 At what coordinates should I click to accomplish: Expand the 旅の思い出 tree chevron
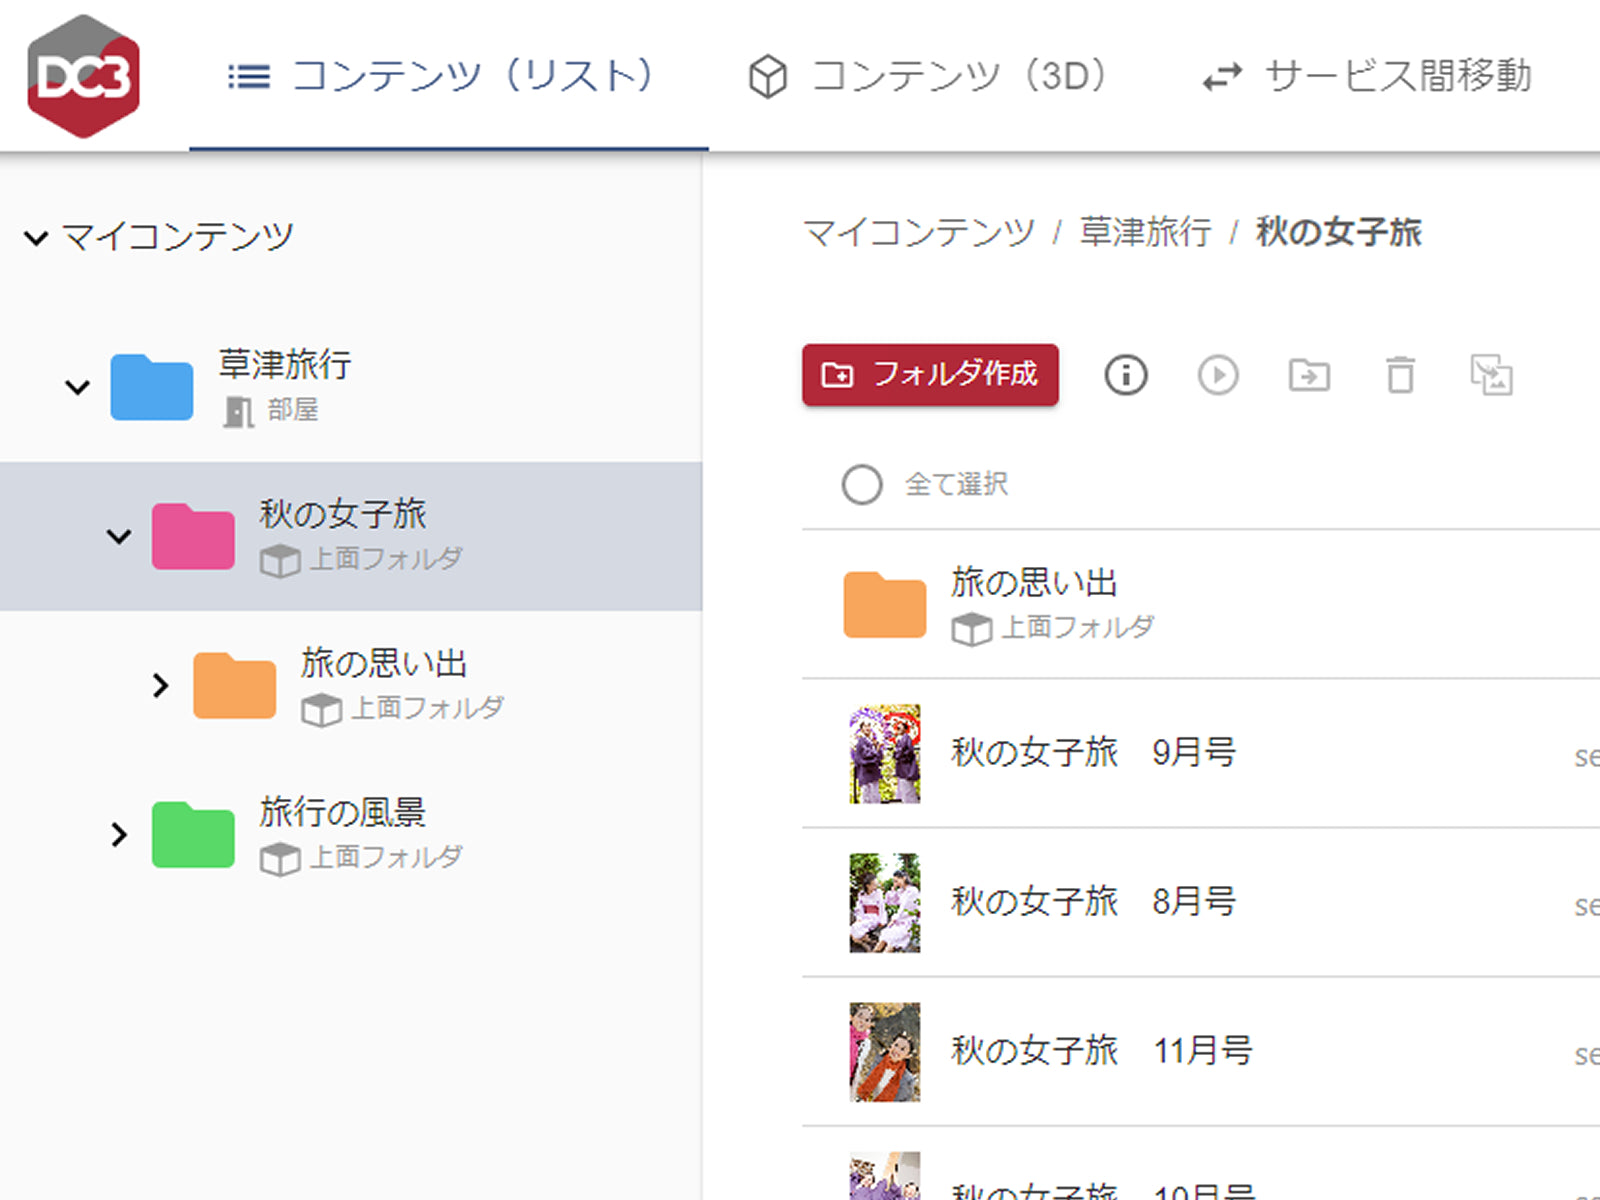(160, 686)
